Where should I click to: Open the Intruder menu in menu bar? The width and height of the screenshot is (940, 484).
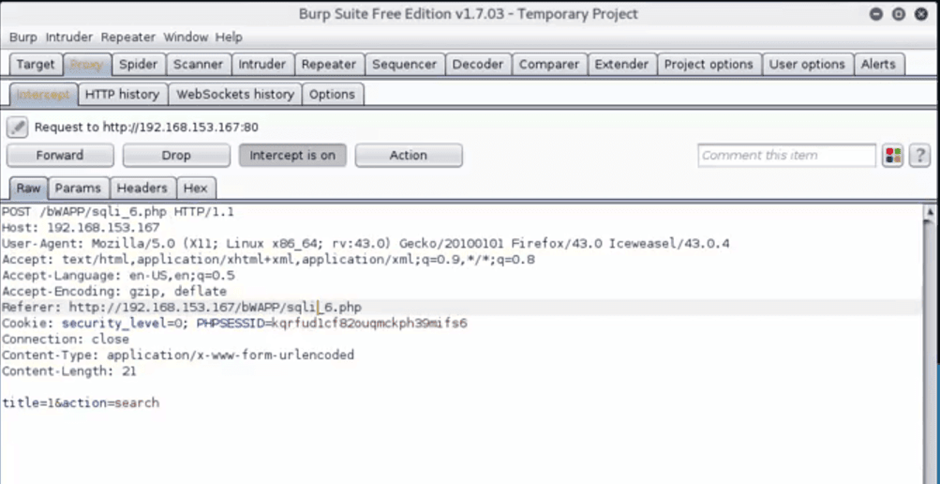pyautogui.click(x=69, y=37)
